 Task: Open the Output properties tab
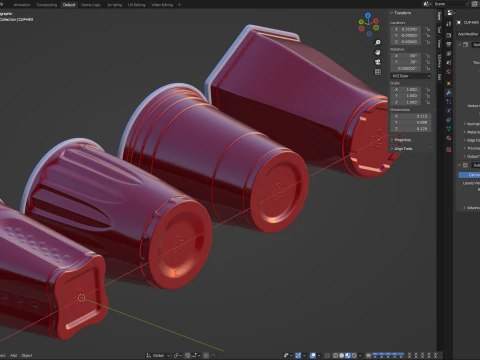click(x=449, y=44)
